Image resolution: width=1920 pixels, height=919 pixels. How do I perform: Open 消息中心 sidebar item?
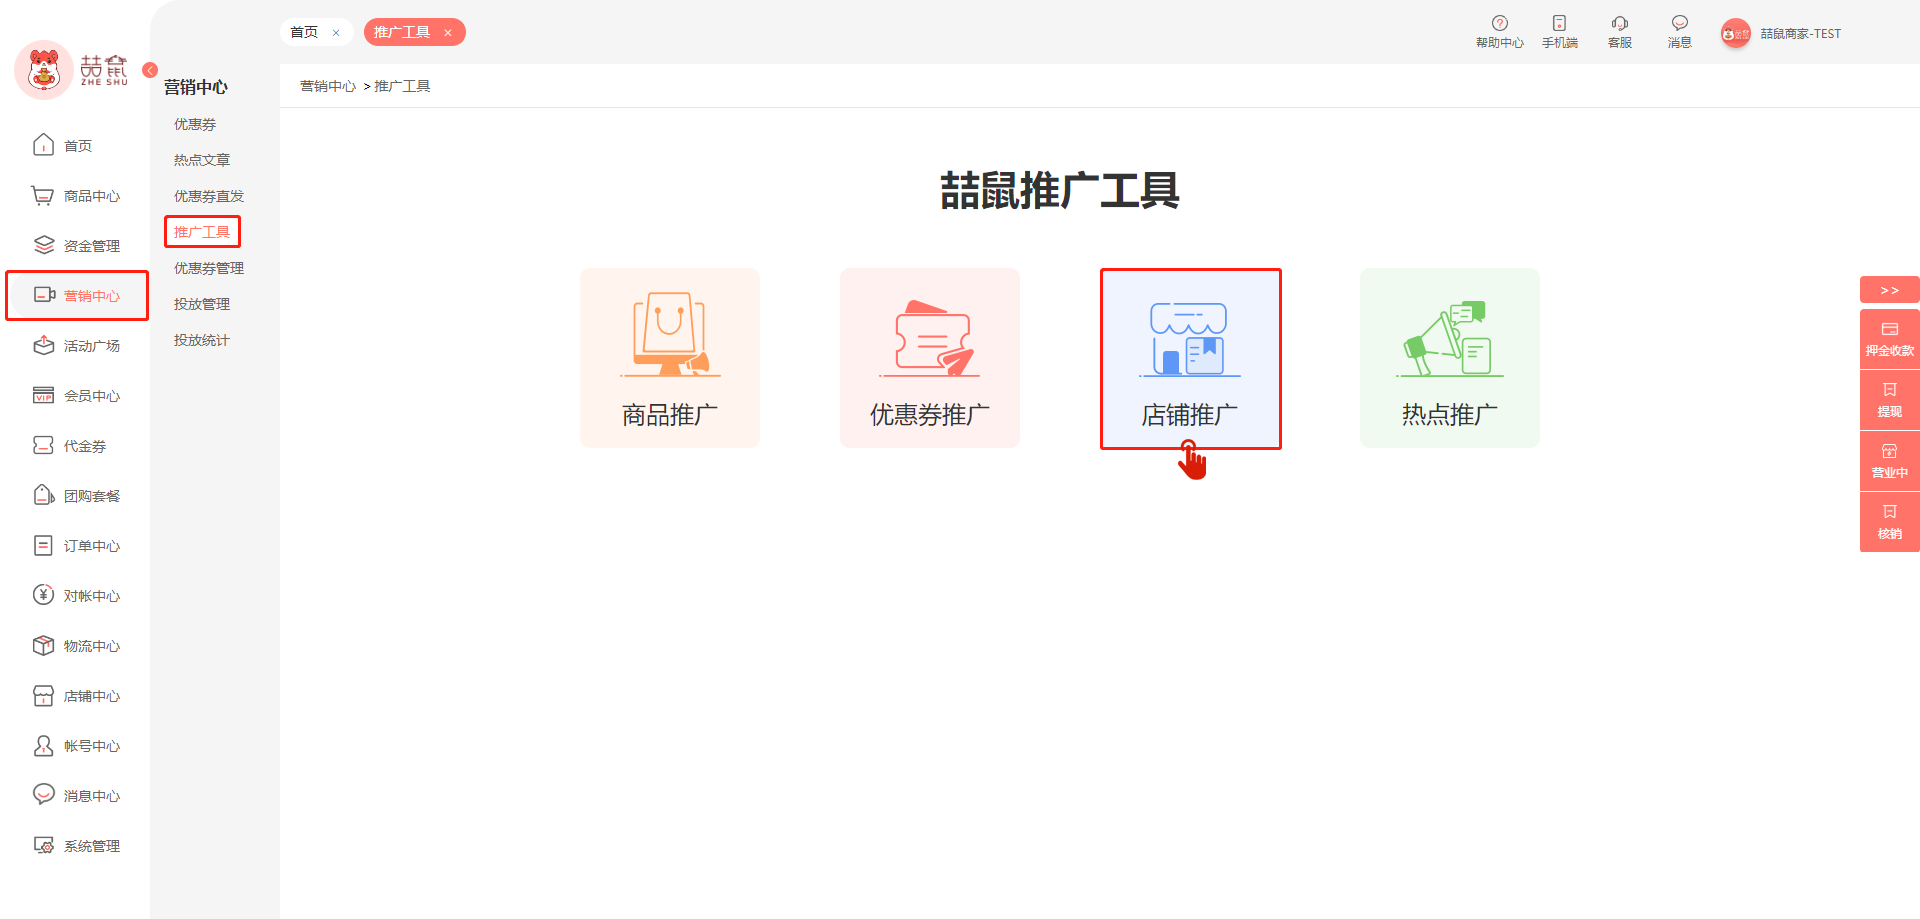(x=77, y=796)
